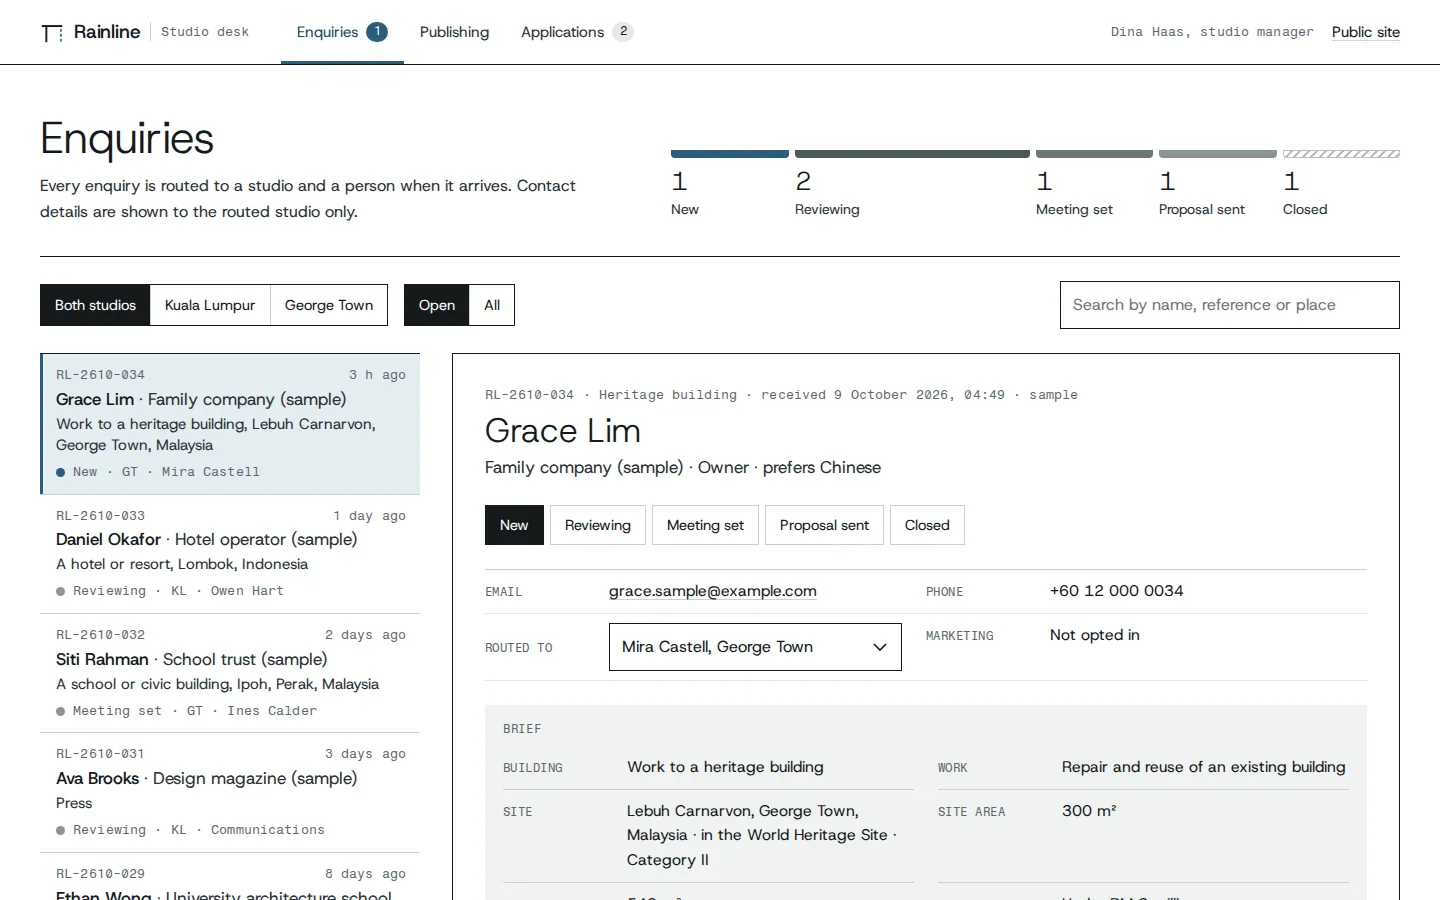Set enquiry status to Reviewing

tap(598, 525)
